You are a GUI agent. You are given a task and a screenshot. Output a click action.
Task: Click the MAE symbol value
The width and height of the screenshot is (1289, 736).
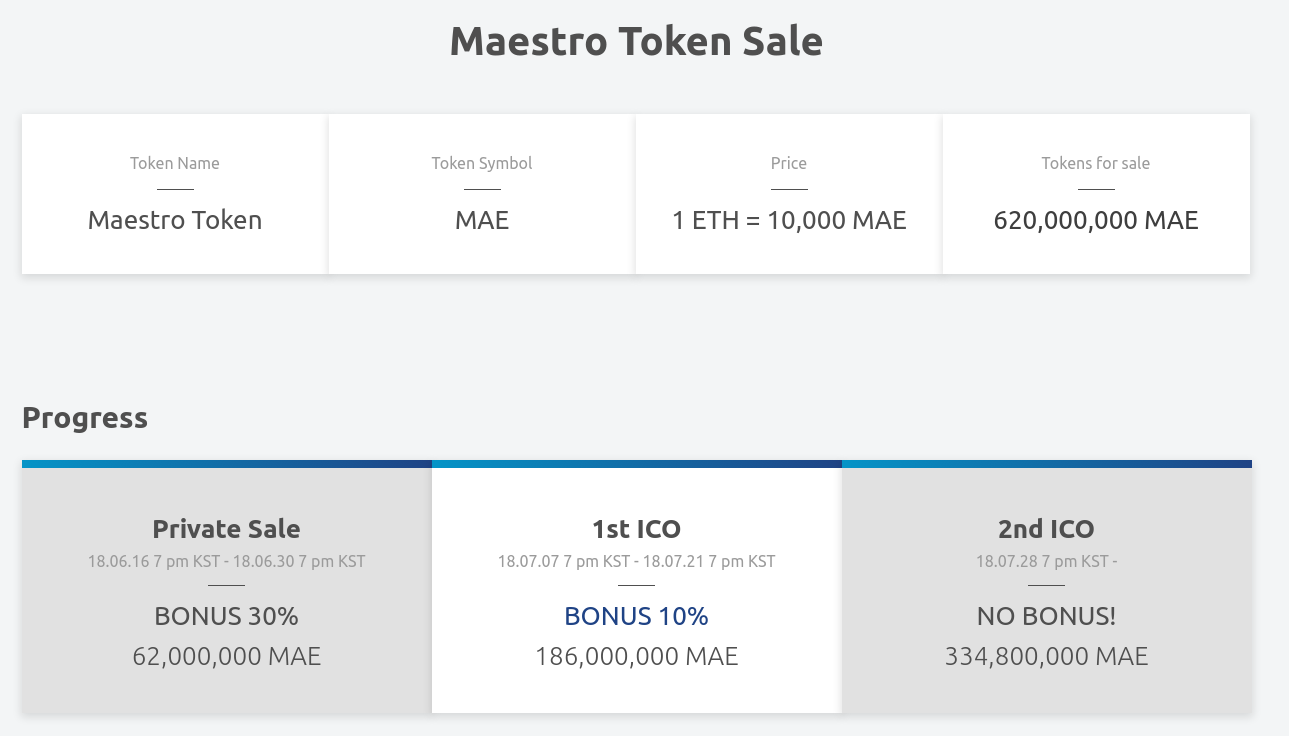tap(482, 220)
